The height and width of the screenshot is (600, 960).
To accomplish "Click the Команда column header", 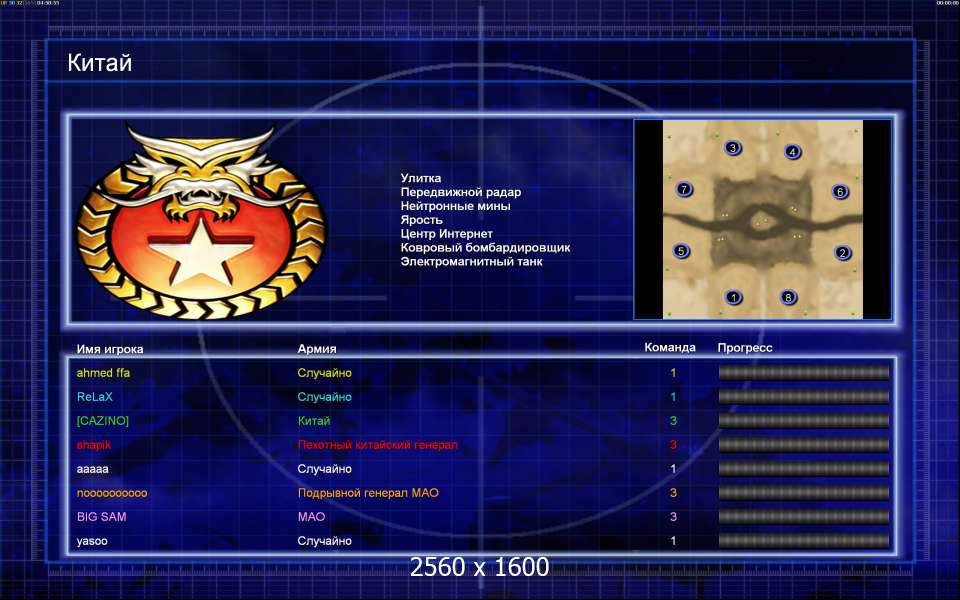I will [670, 348].
